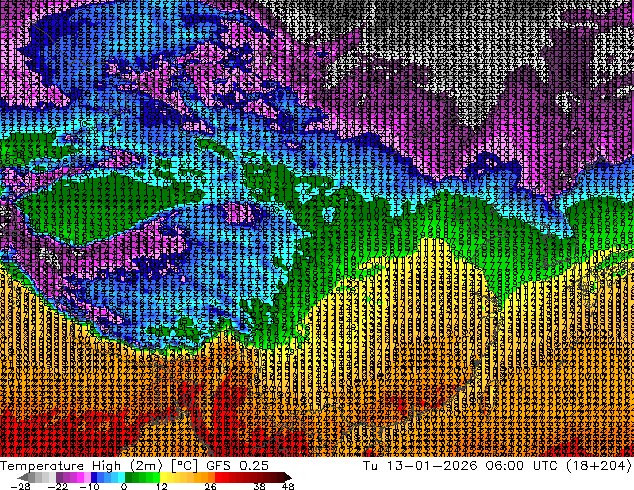Click the '12' legend value
Image resolution: width=634 pixels, height=490 pixels.
[162, 486]
